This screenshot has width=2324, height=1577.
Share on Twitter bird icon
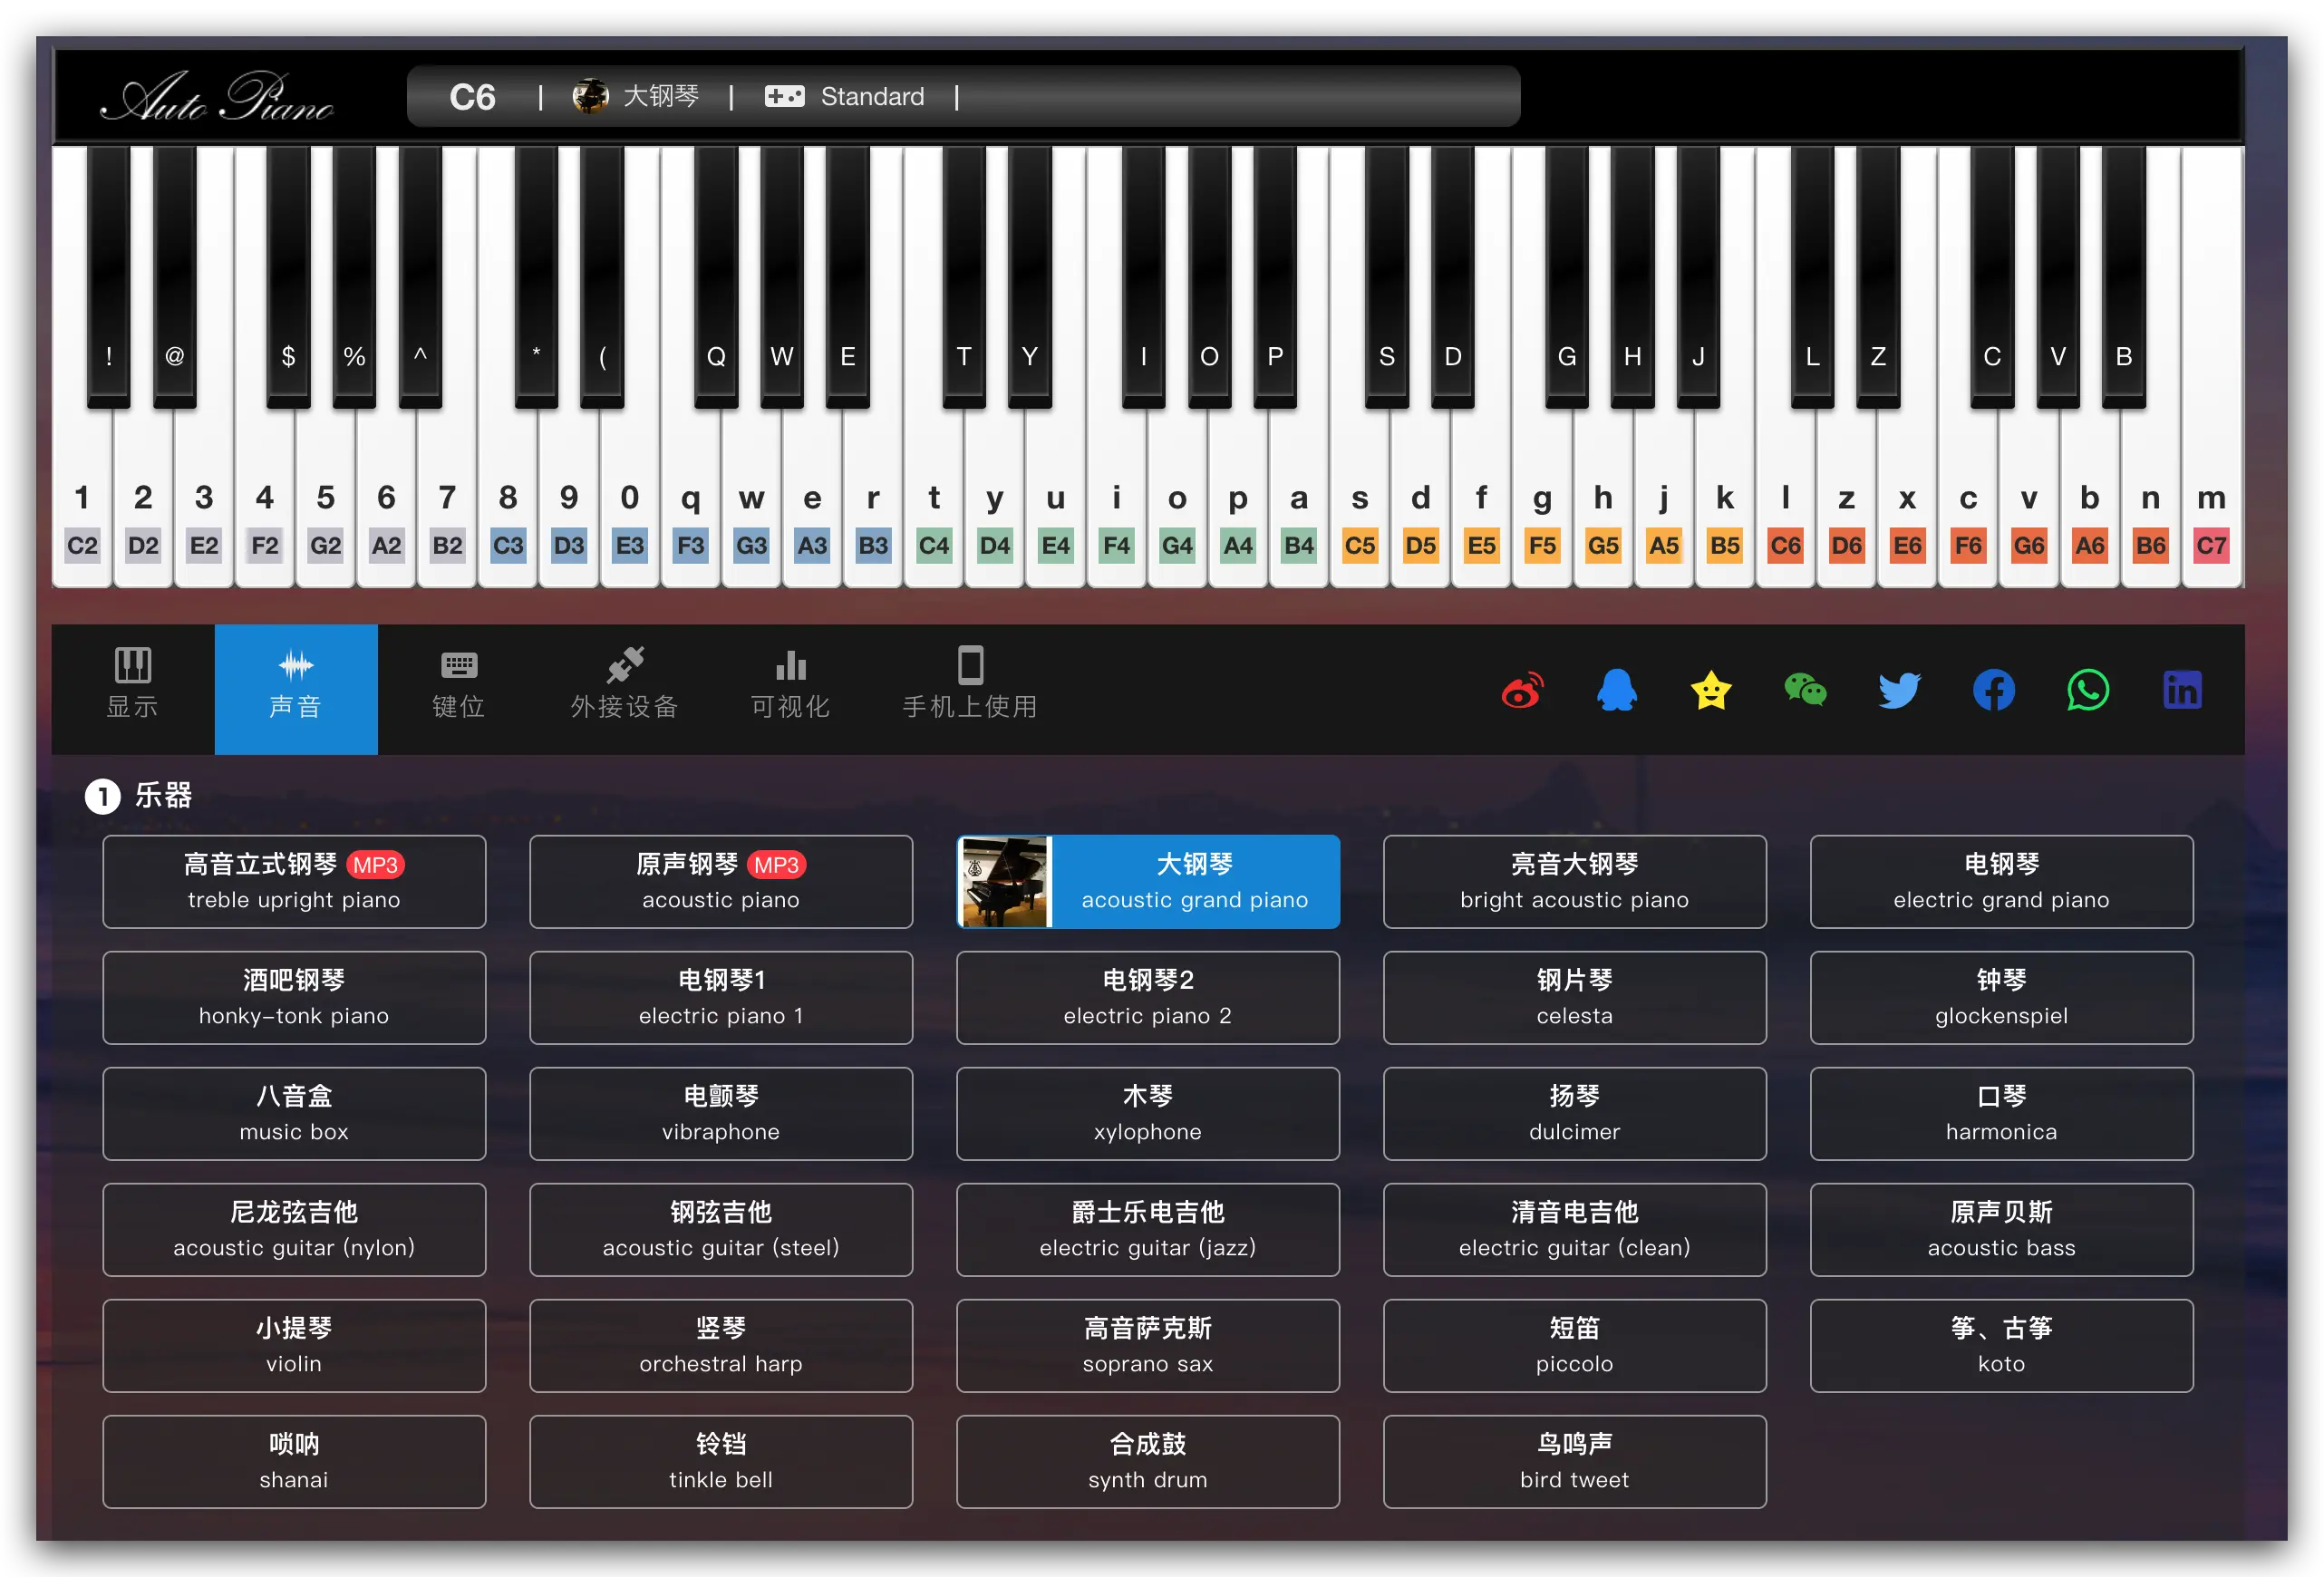tap(1899, 690)
